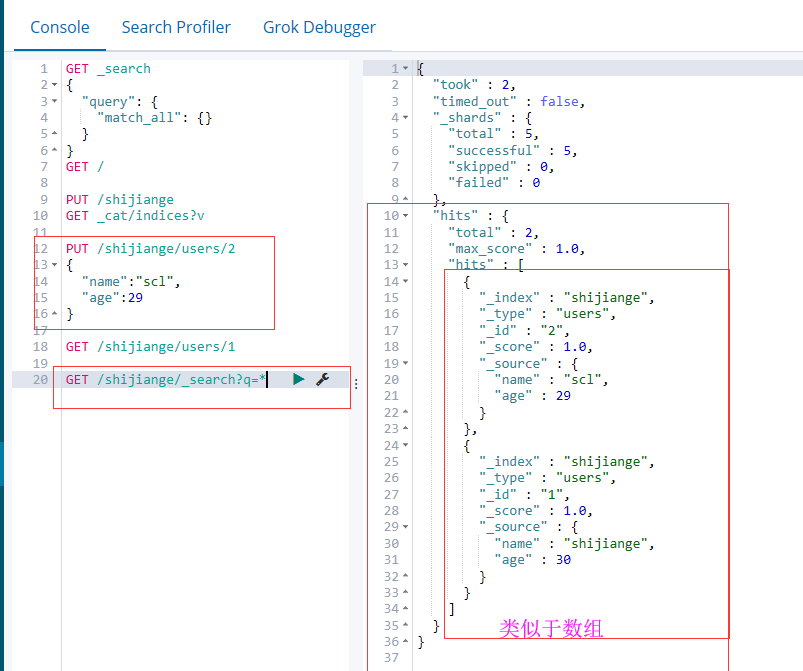Collapse the request body at editor line 2
This screenshot has width=803, height=671.
pyautogui.click(x=55, y=85)
